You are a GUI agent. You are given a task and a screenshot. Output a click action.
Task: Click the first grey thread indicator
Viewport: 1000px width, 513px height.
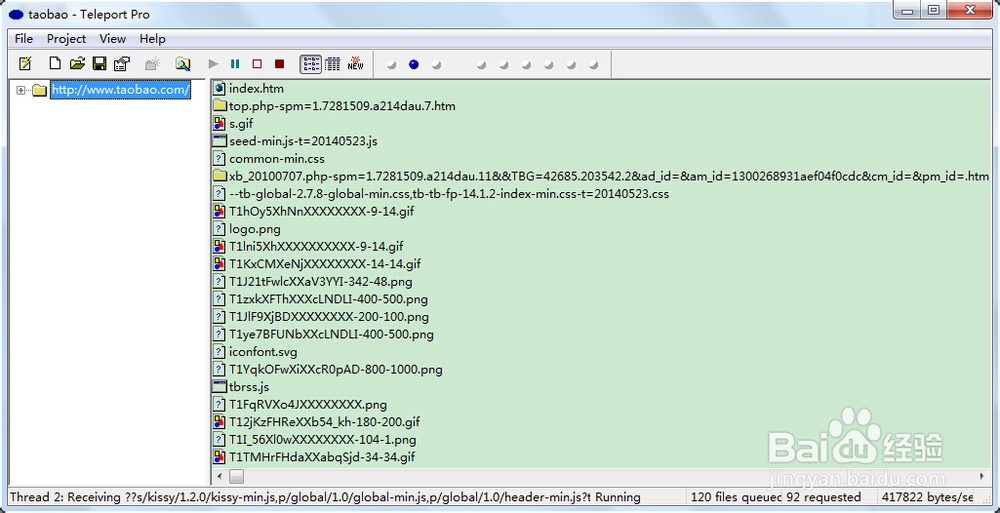pos(392,64)
